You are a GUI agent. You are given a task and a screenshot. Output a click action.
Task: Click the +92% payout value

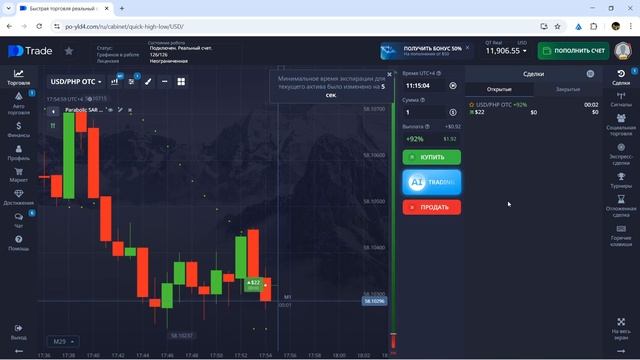pyautogui.click(x=414, y=139)
